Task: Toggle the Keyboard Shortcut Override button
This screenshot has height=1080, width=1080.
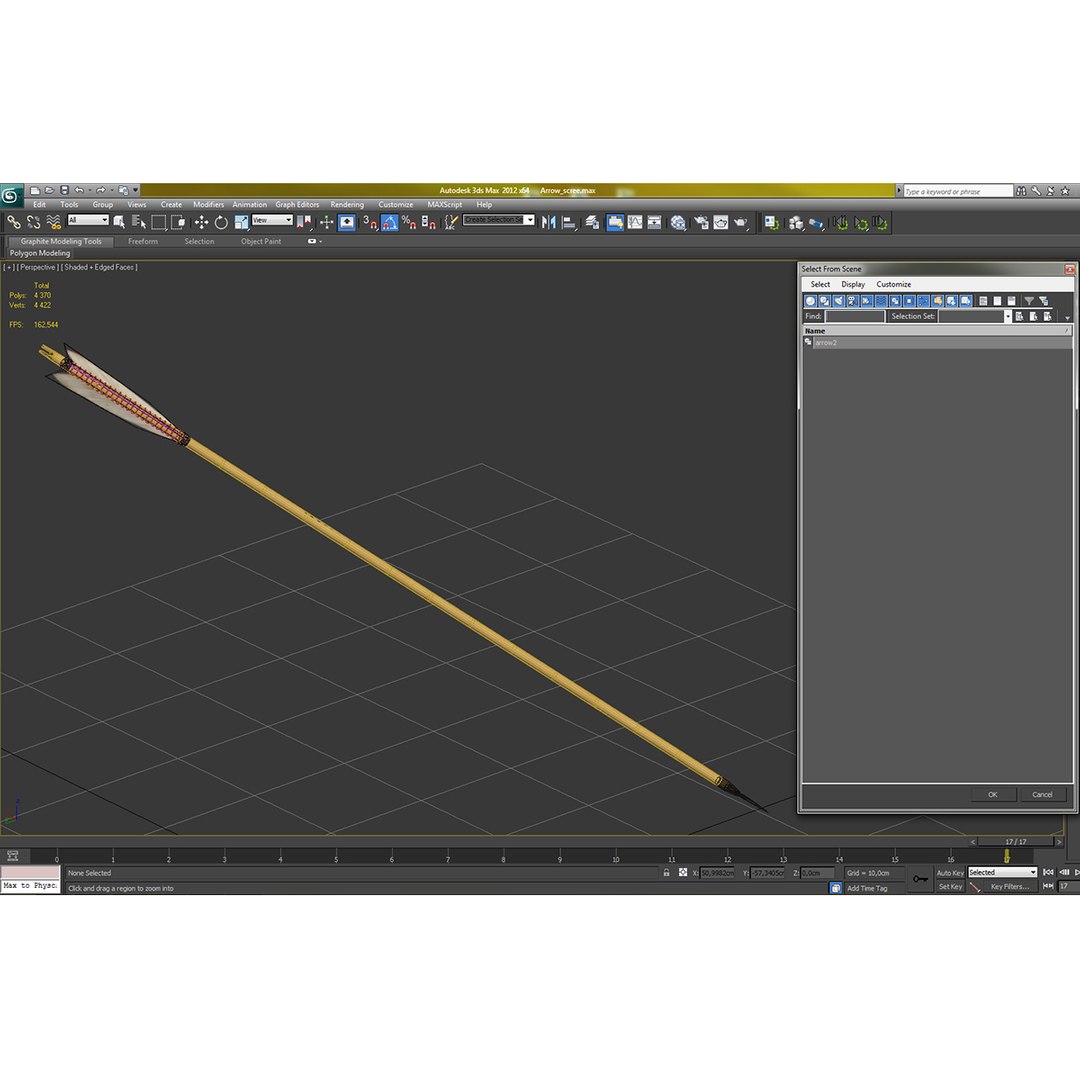Action: (x=346, y=222)
